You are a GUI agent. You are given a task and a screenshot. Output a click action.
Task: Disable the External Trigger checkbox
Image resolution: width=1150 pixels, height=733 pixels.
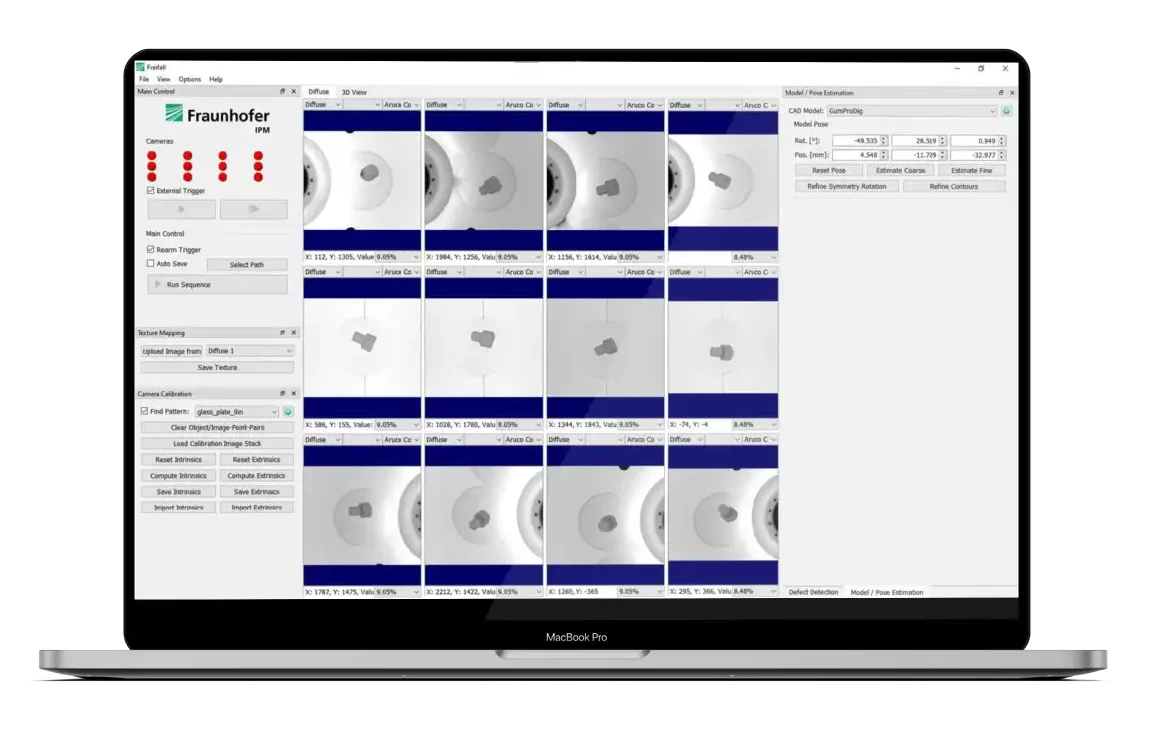[151, 190]
